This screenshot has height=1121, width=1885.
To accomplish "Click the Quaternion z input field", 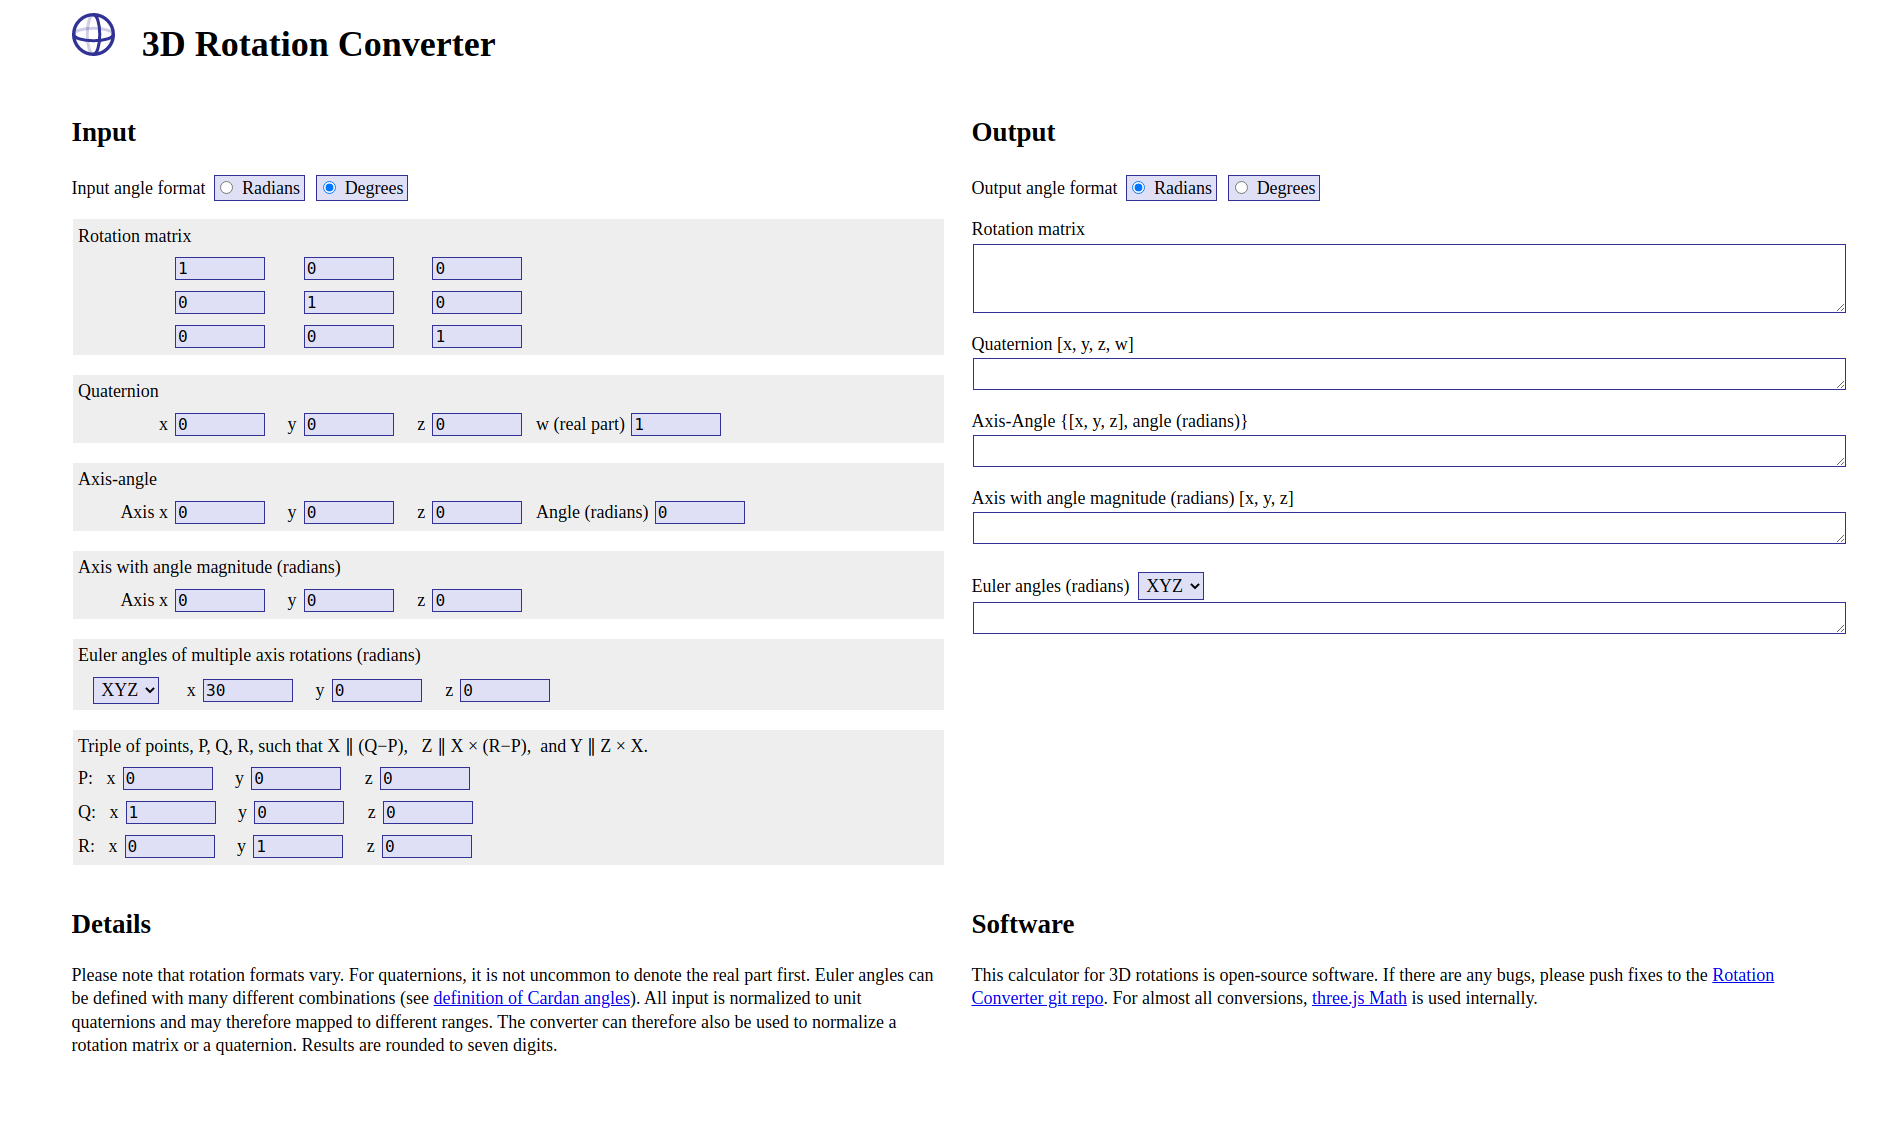I will click(x=477, y=425).
